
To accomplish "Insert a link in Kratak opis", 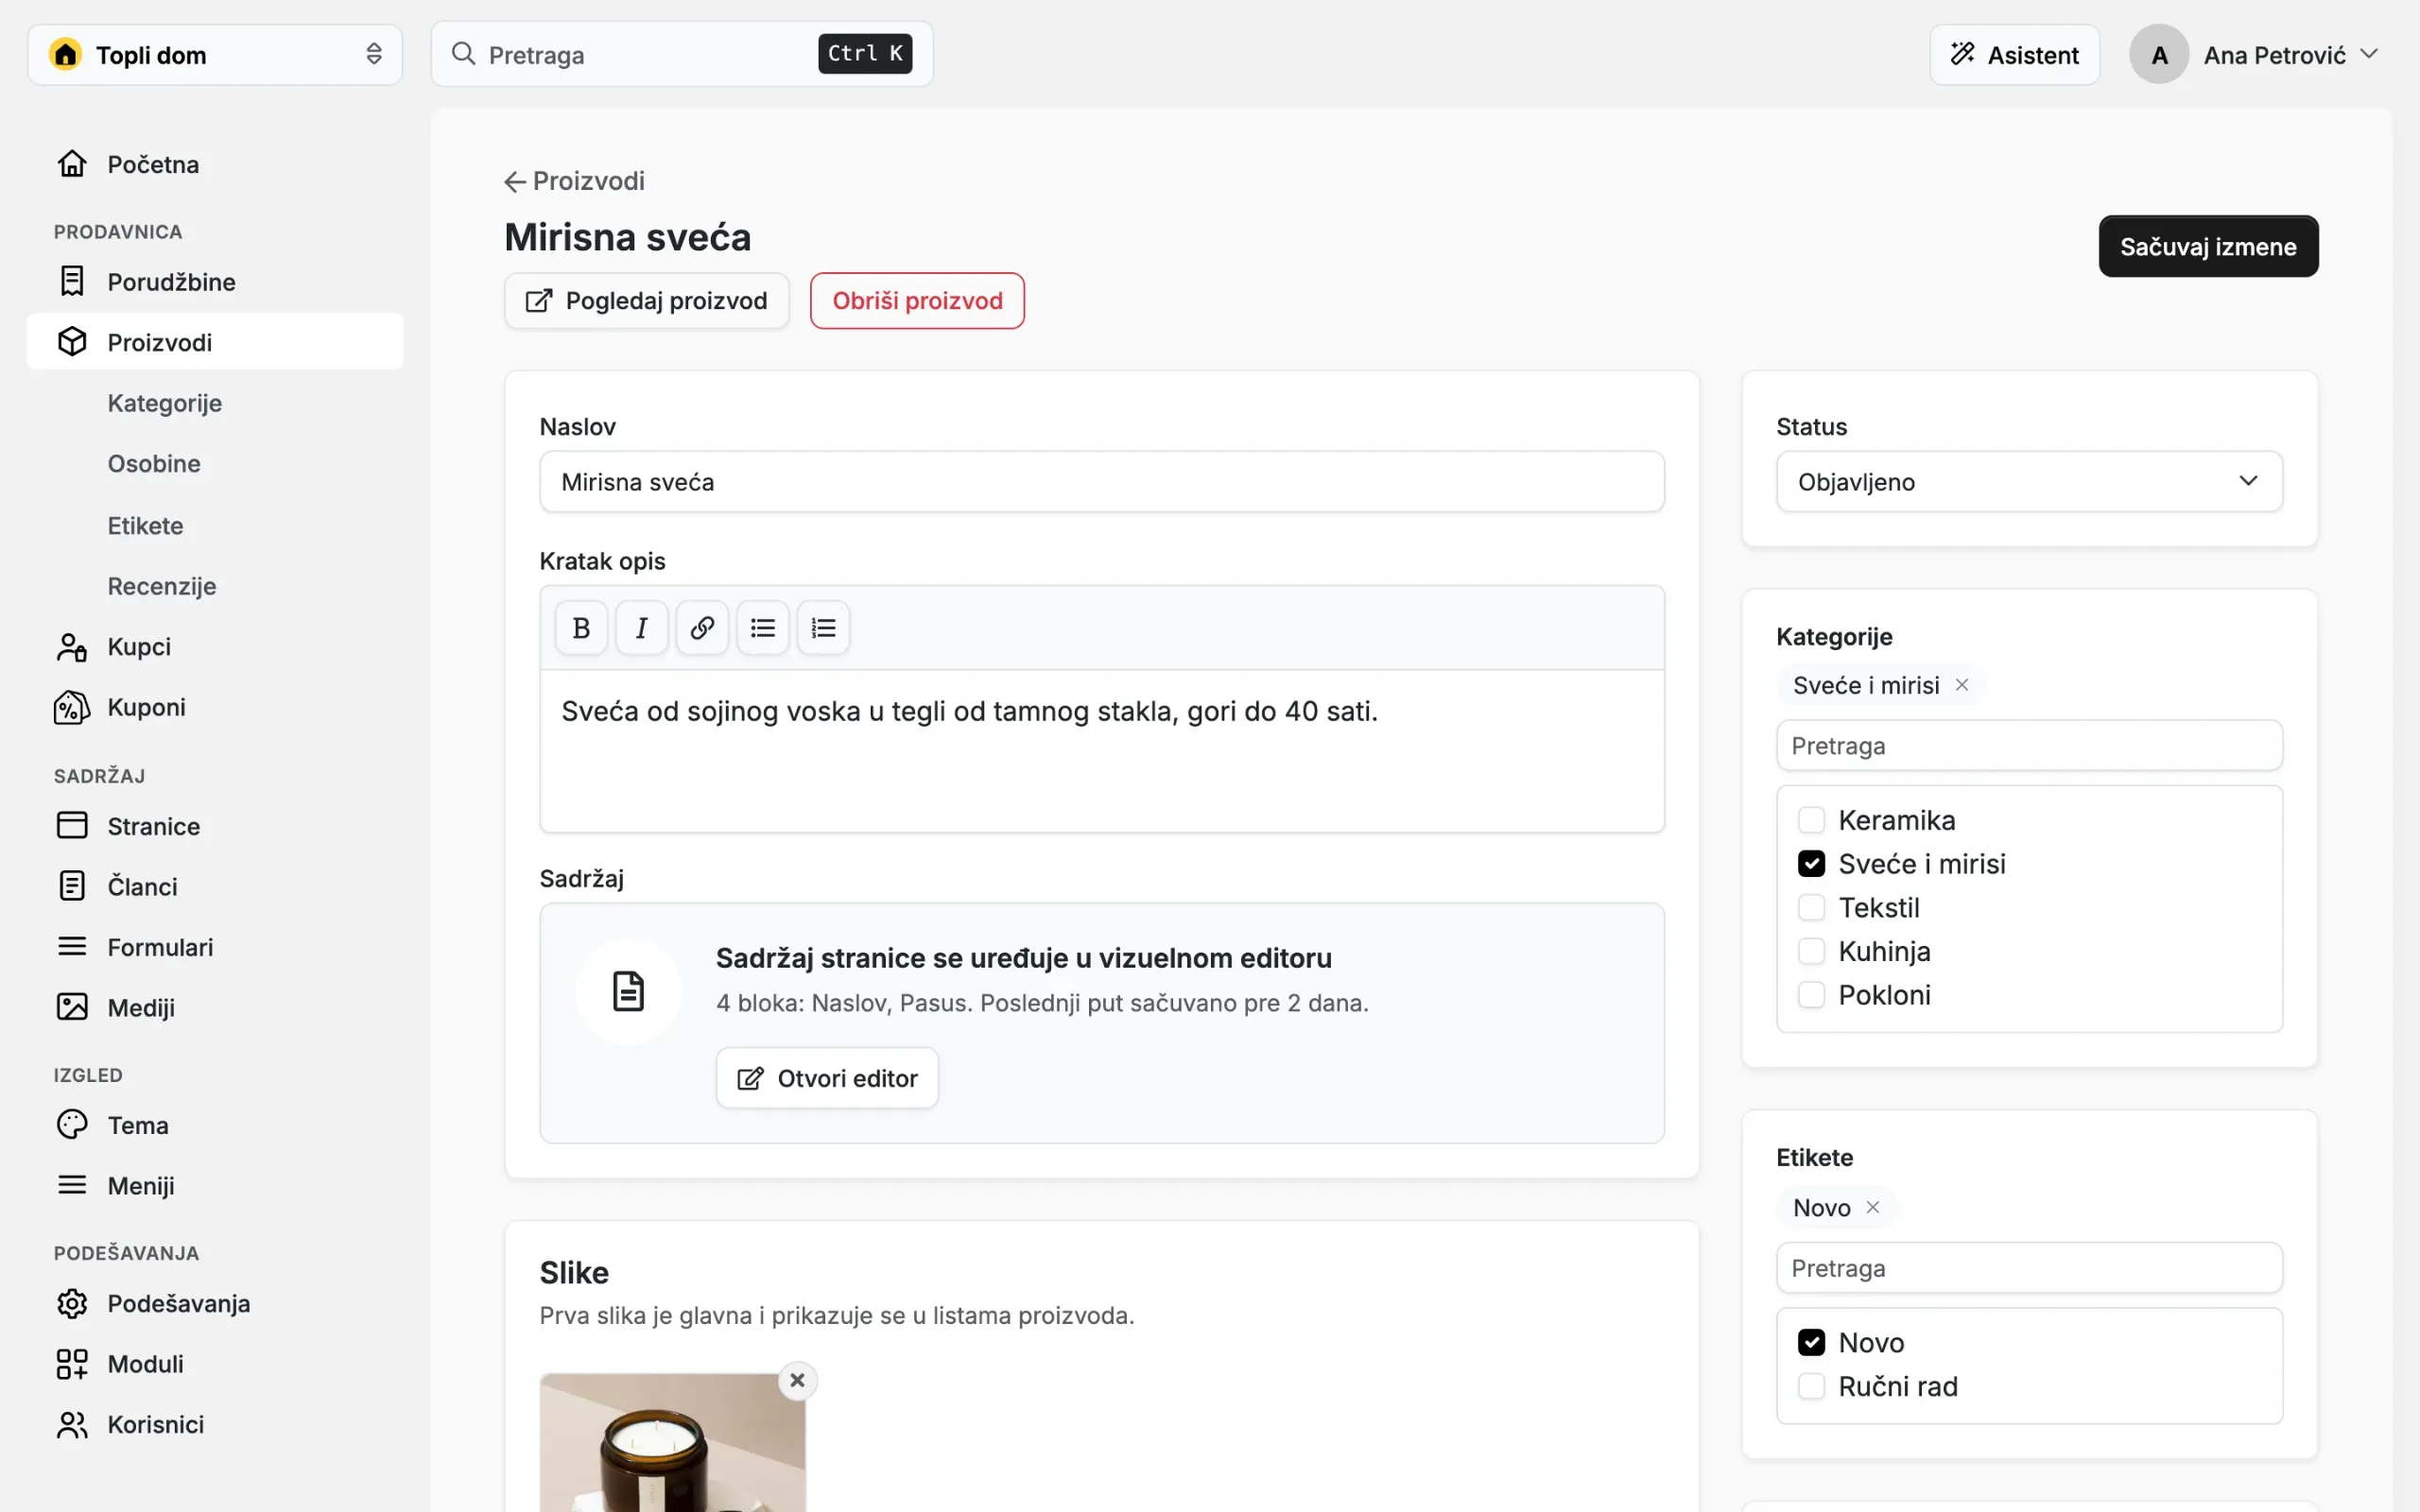I will coord(702,628).
